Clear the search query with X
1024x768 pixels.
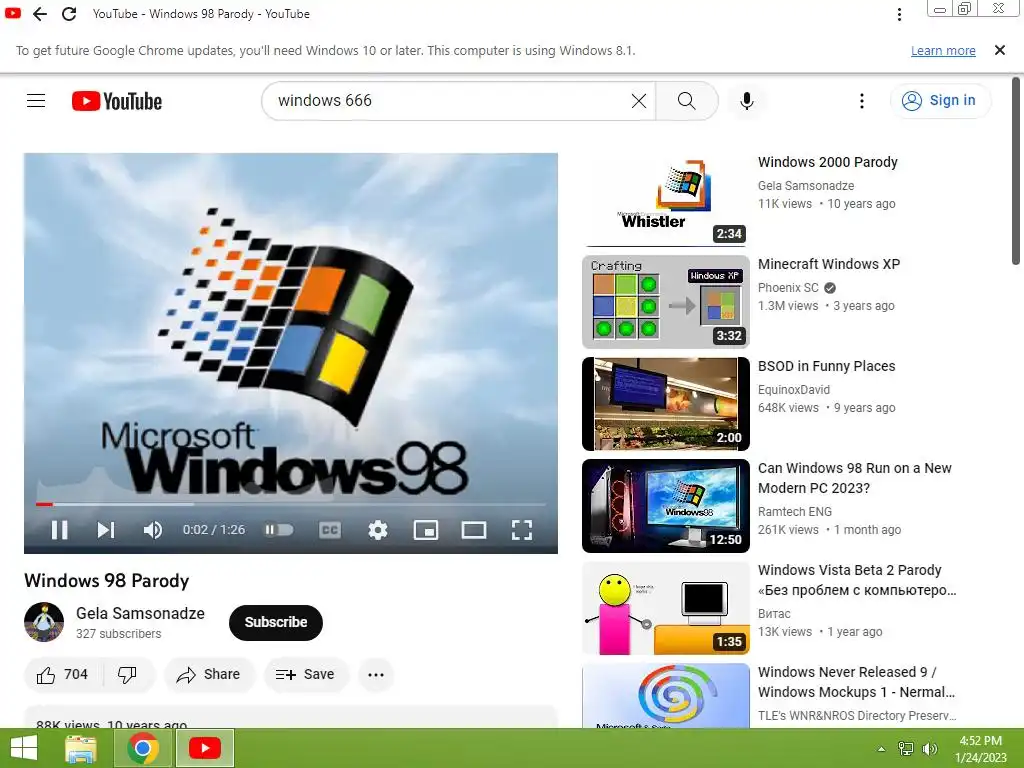tap(639, 101)
